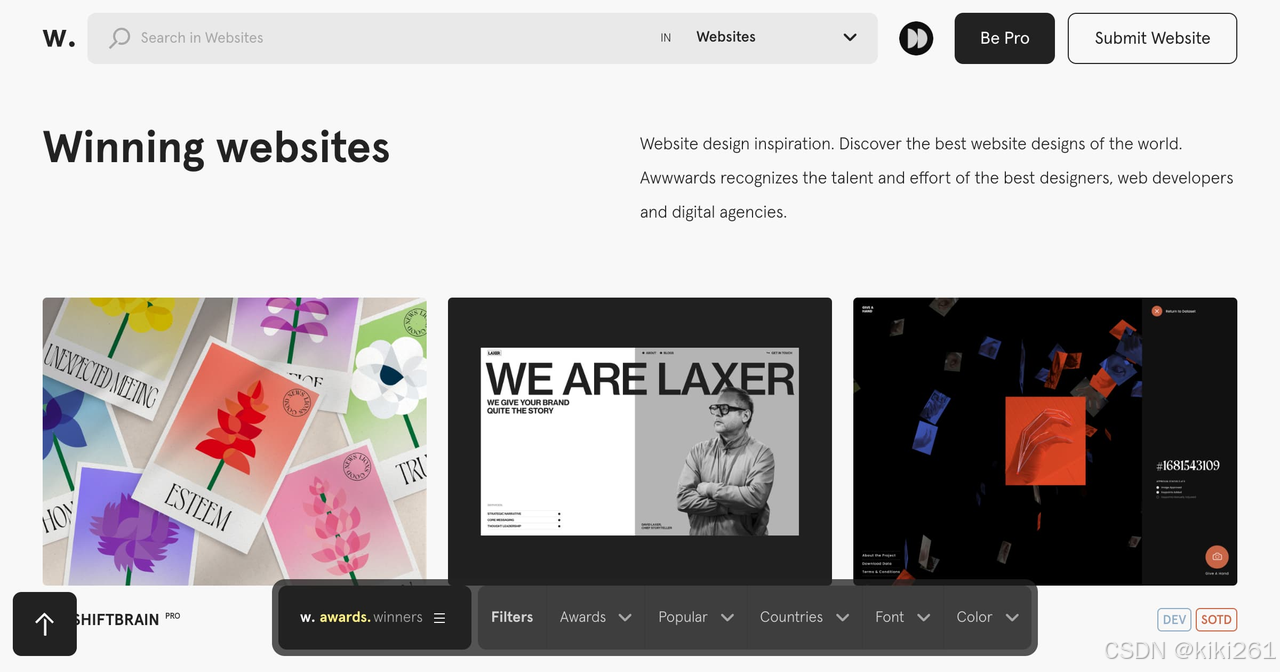The image size is (1280, 672).
Task: Open the Color filter dropdown
Action: 987,617
